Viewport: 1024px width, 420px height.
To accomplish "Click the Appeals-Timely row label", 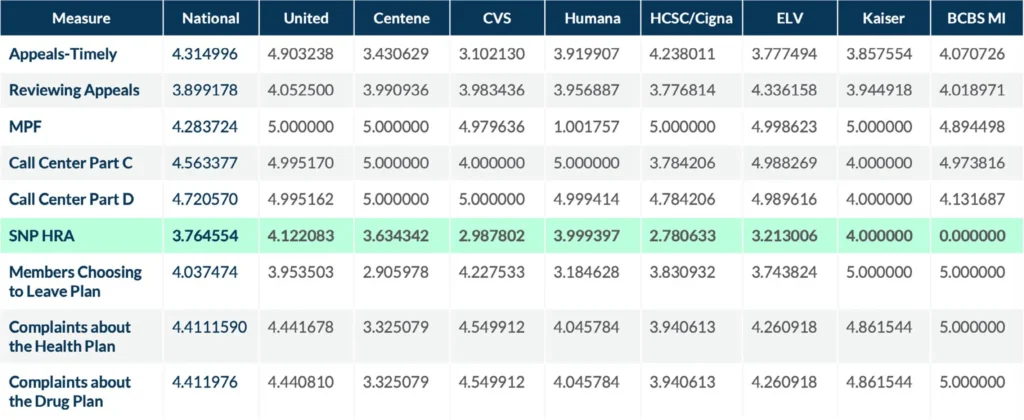I will coord(61,55).
